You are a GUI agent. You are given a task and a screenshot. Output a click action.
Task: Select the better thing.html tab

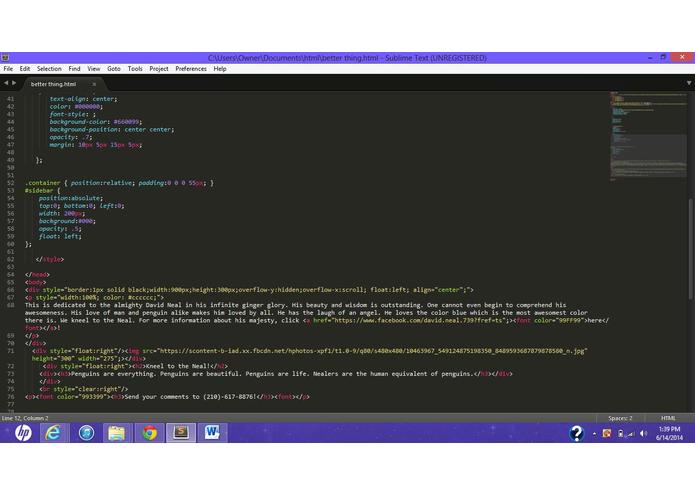pos(54,84)
